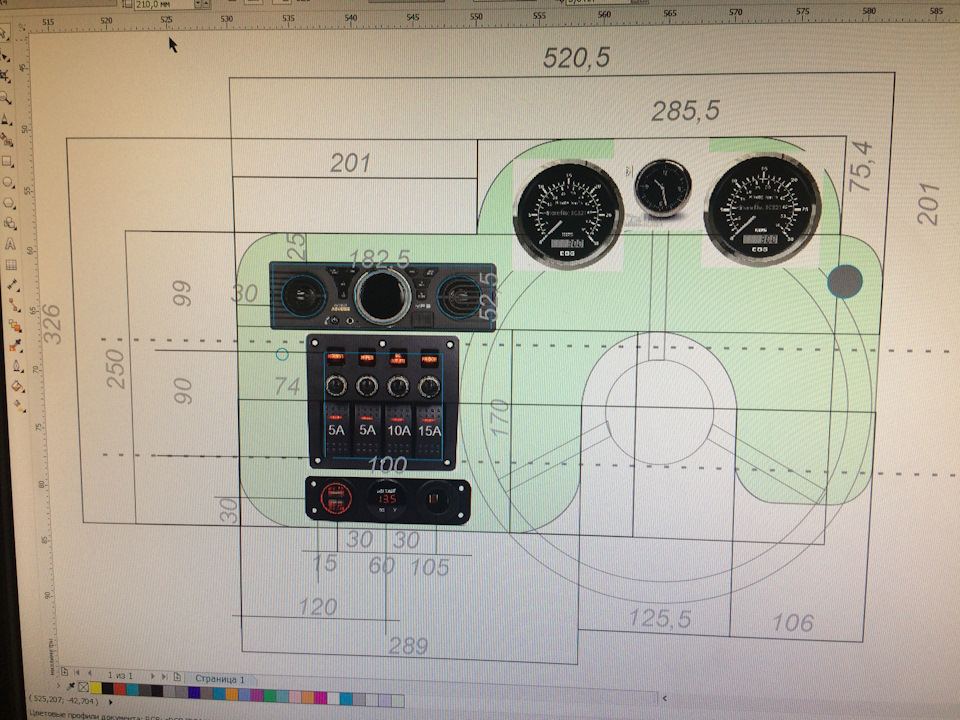The height and width of the screenshot is (720, 960).
Task: Select the Polygon tool in toolbox
Action: tap(9, 203)
